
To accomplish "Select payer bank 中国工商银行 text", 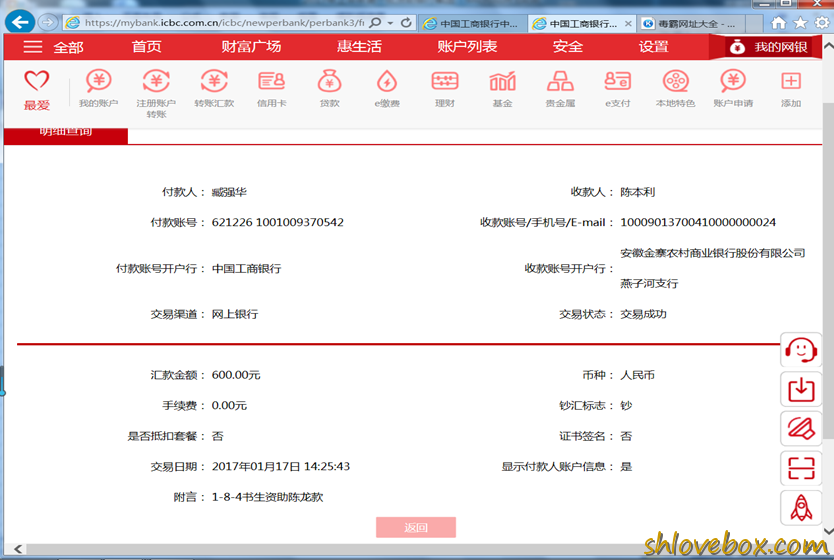I will pos(246,269).
